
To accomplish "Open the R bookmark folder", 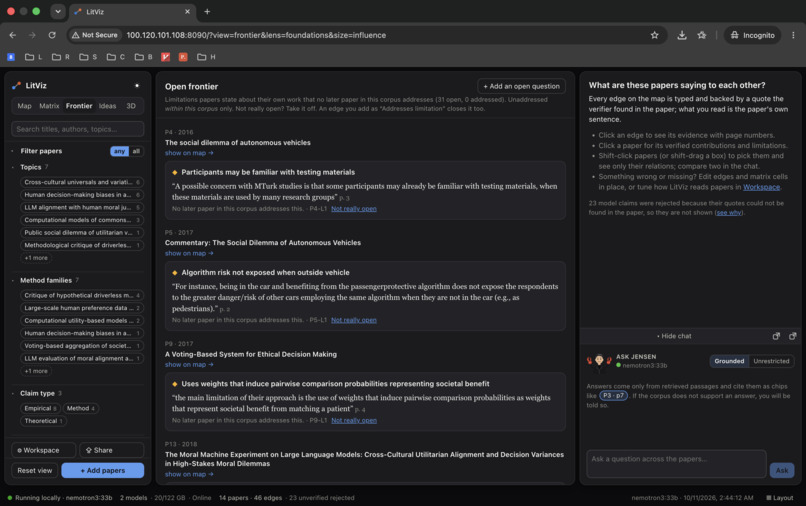I will point(61,57).
